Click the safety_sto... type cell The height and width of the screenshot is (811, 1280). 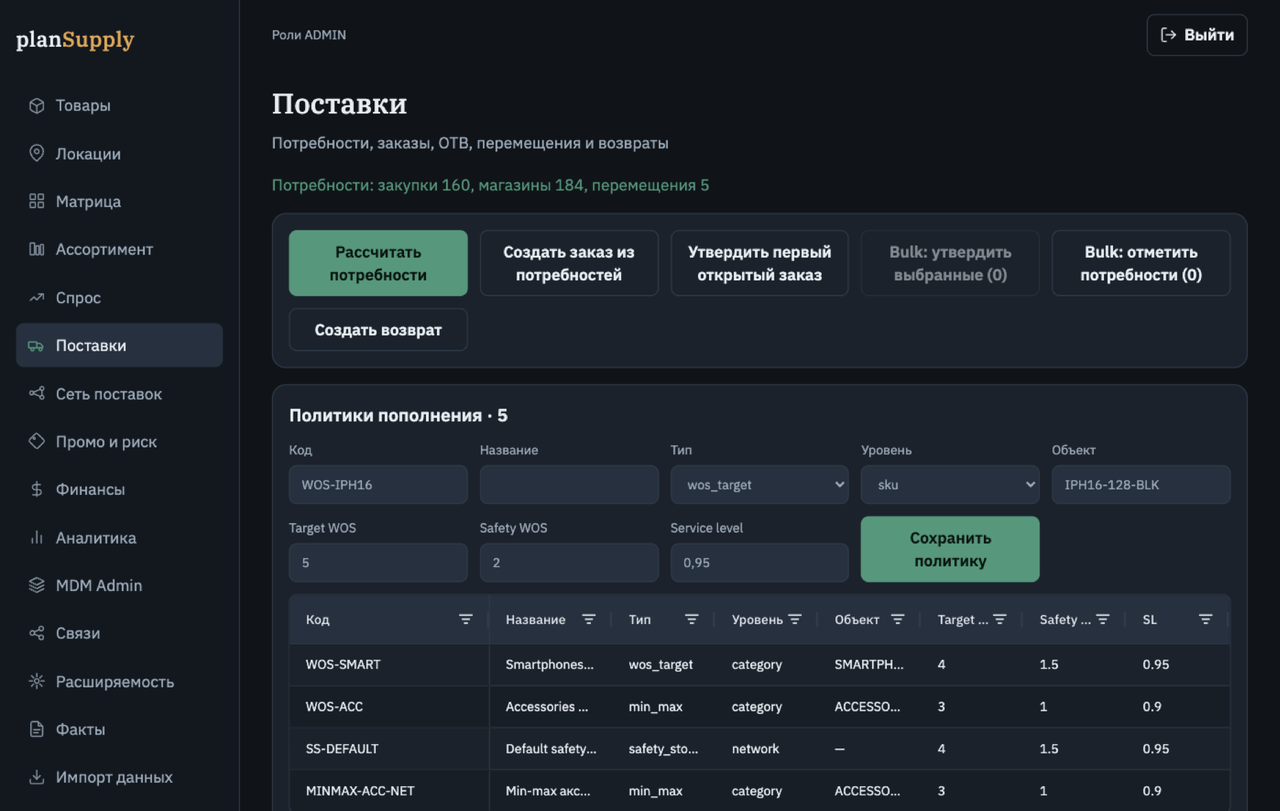pos(664,748)
